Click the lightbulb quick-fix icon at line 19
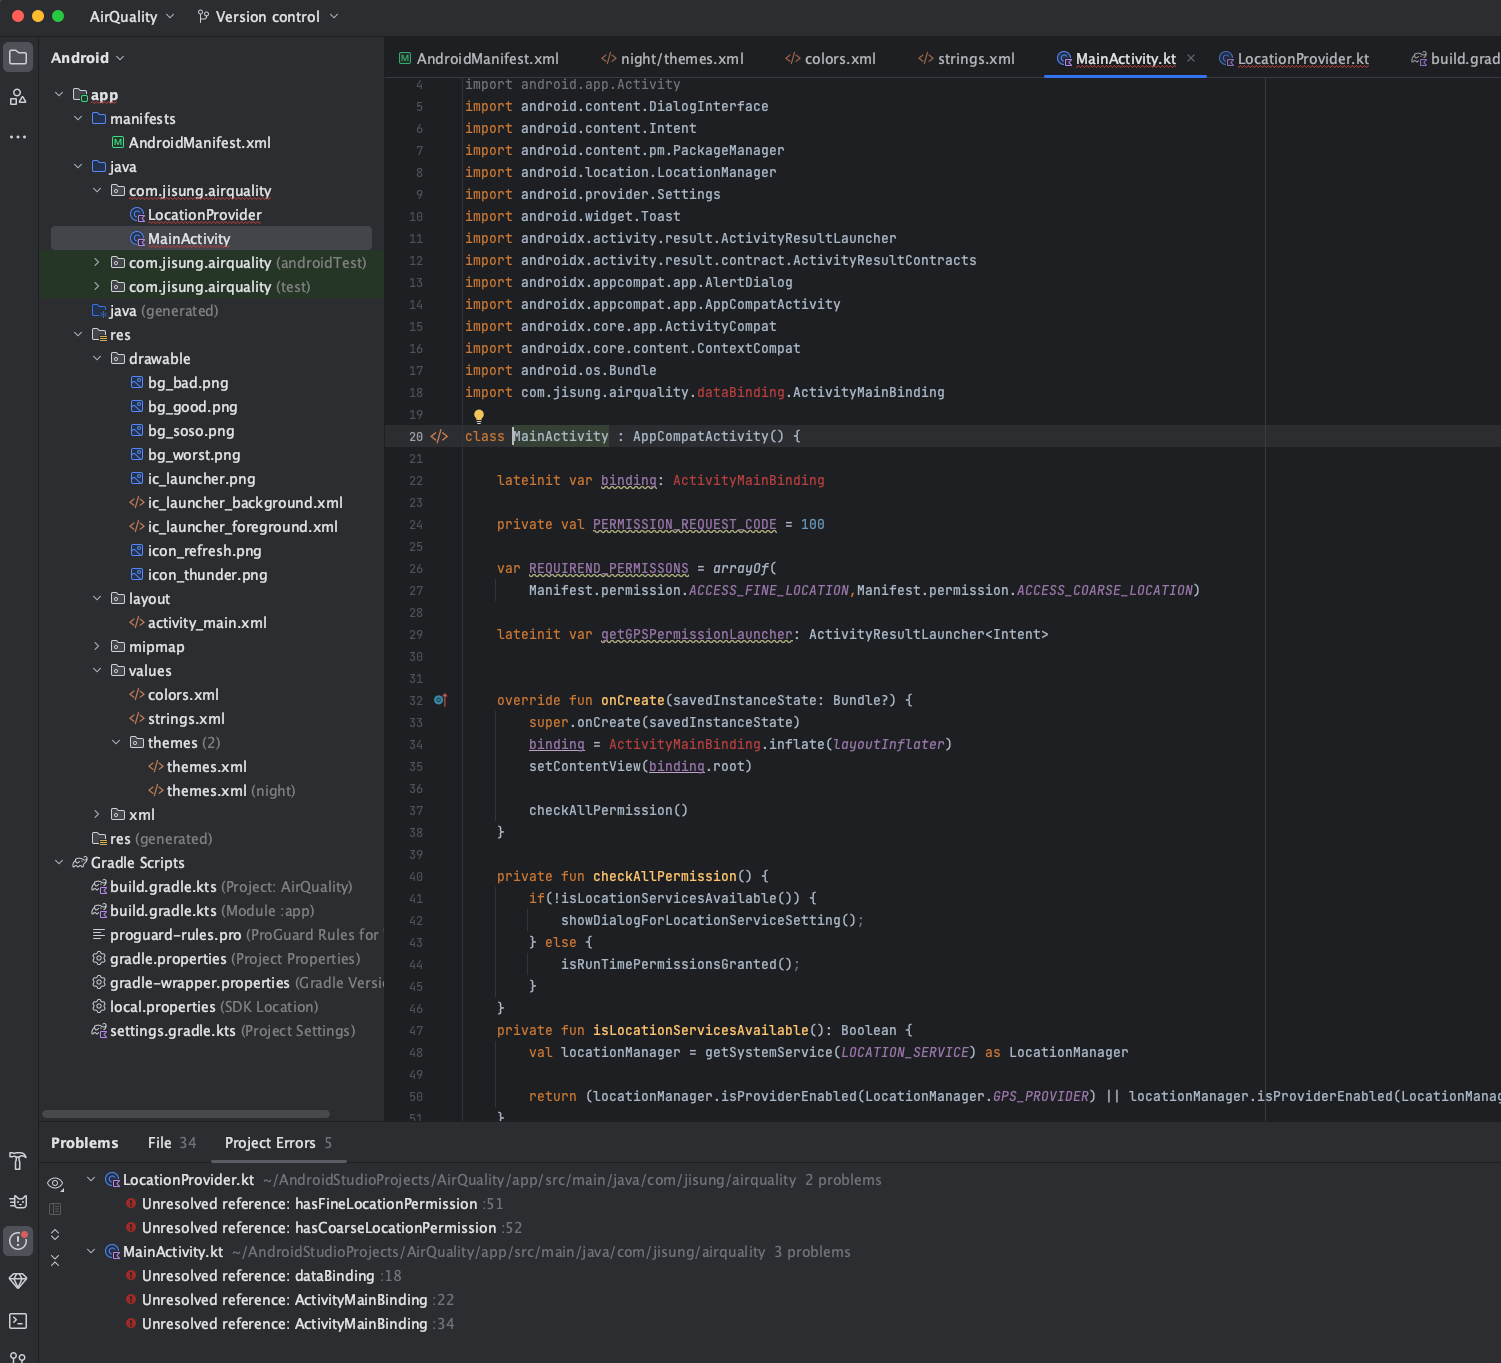 [479, 415]
